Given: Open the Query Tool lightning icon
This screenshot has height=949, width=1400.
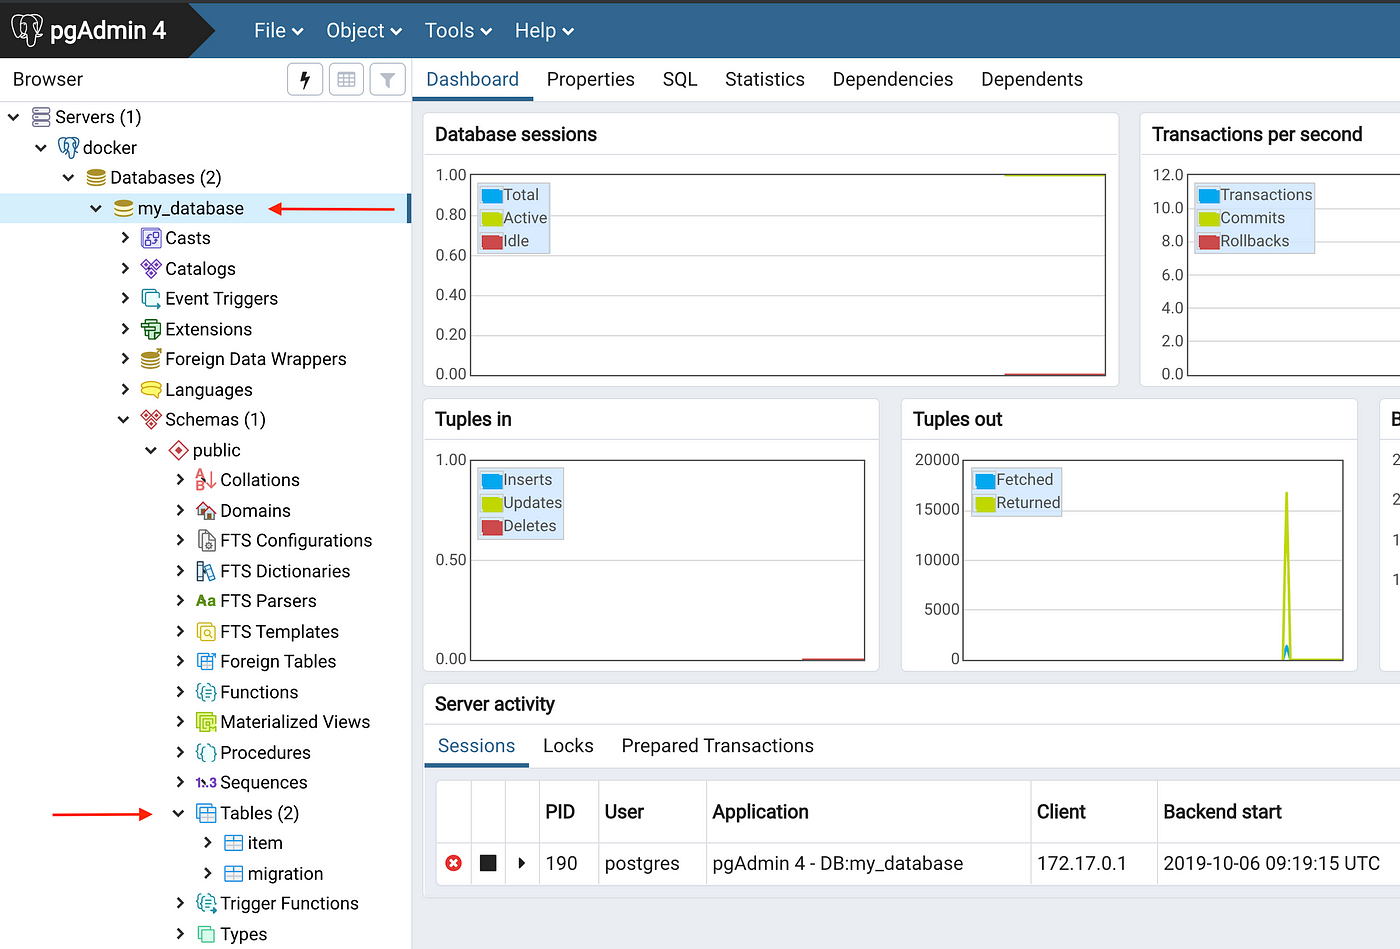Looking at the screenshot, I should pyautogui.click(x=305, y=79).
